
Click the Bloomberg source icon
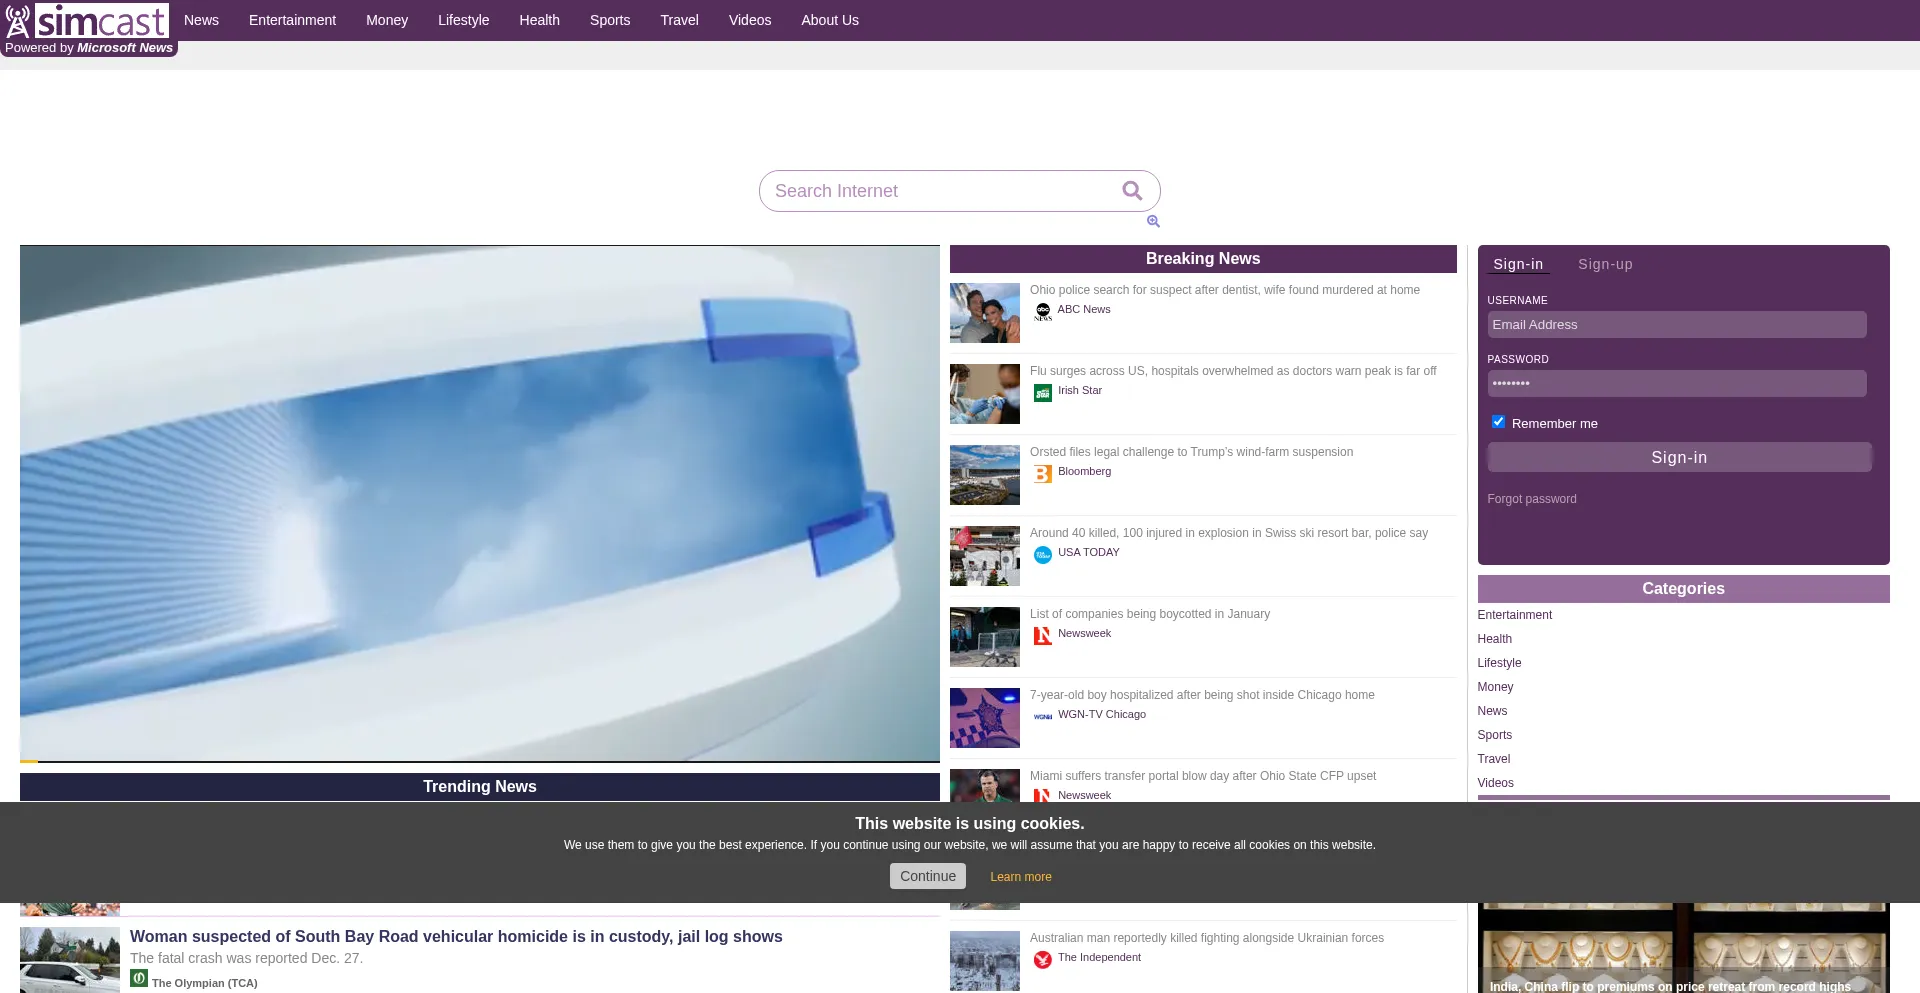click(x=1043, y=474)
